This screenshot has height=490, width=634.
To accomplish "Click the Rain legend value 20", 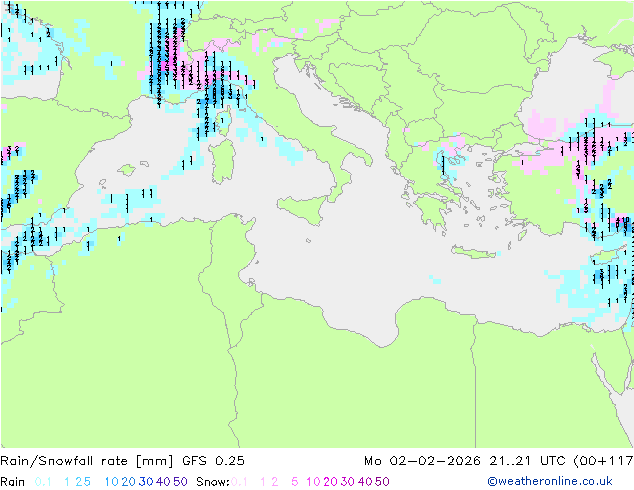I will pyautogui.click(x=129, y=482).
